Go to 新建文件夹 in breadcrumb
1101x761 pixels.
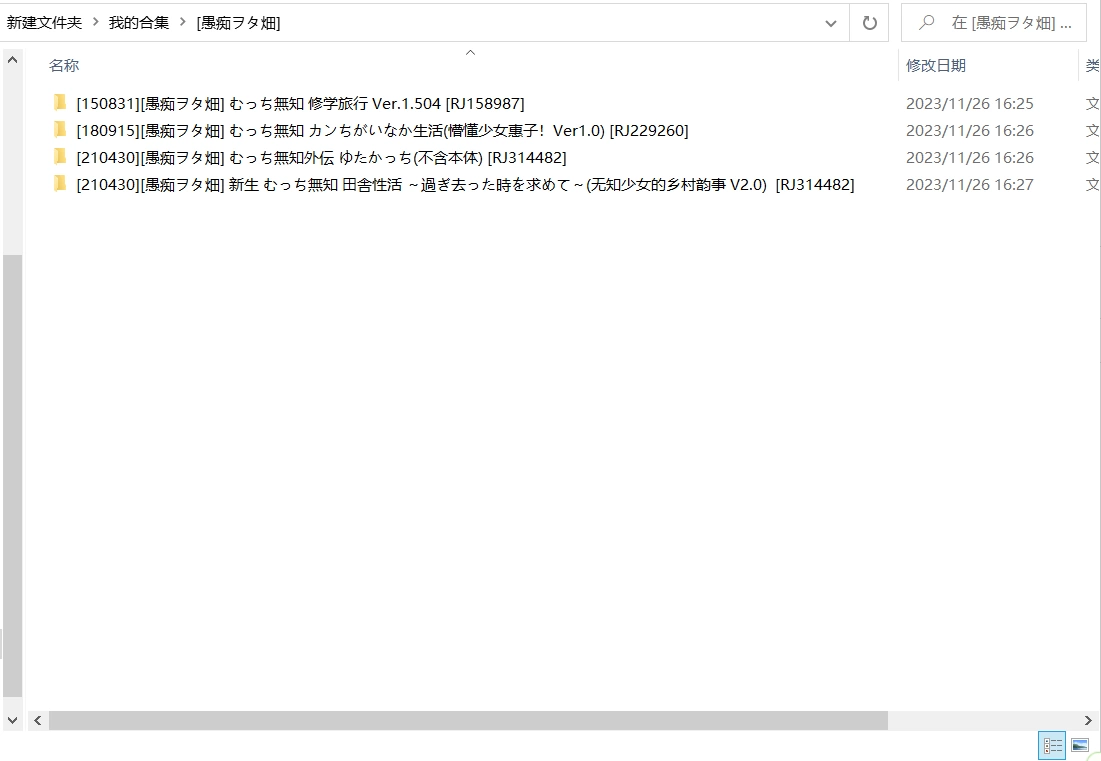click(44, 22)
